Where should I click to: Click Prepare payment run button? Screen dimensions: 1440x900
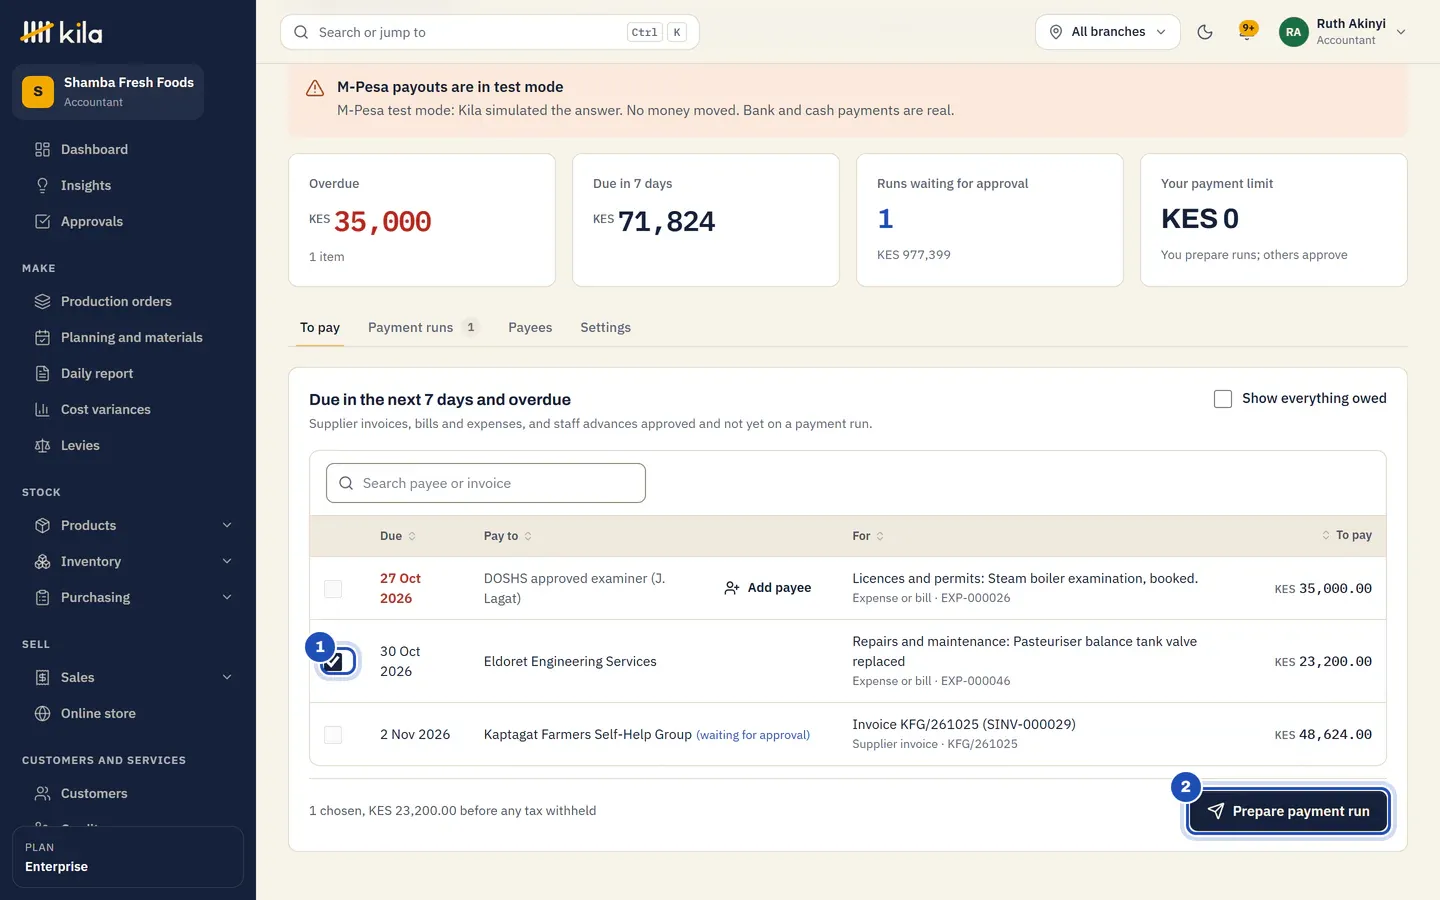(x=1288, y=812)
